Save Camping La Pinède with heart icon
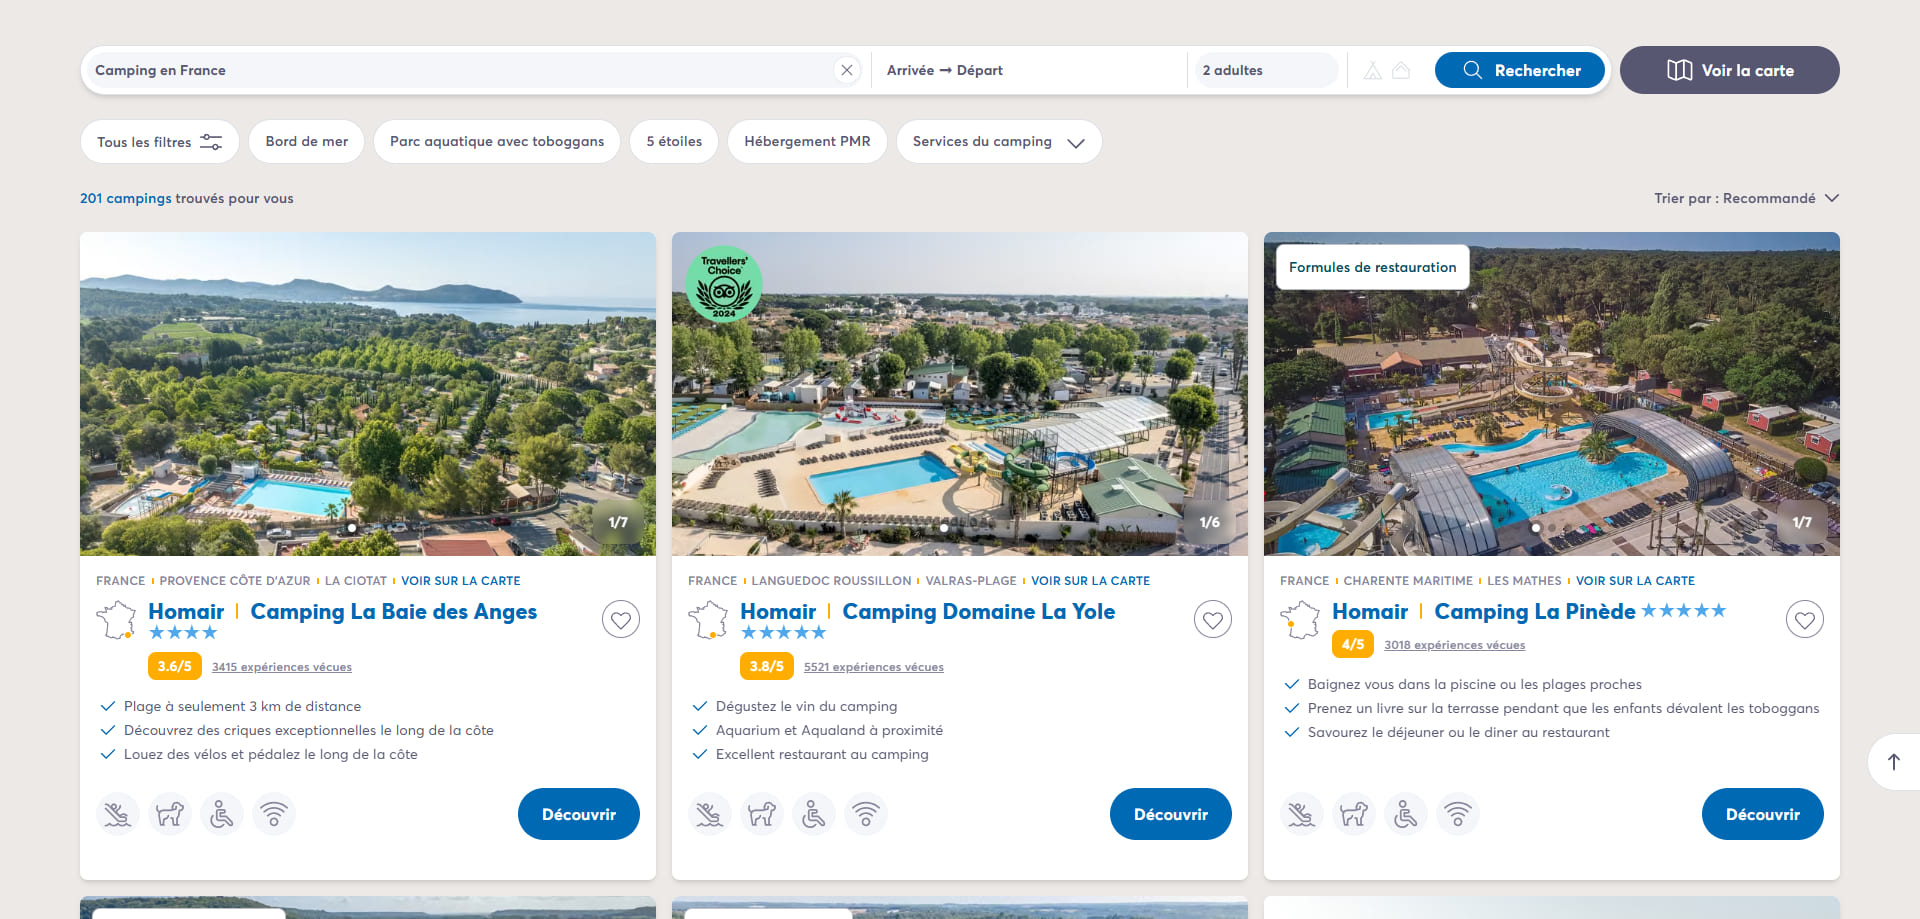Viewport: 1920px width, 919px height. (x=1805, y=620)
